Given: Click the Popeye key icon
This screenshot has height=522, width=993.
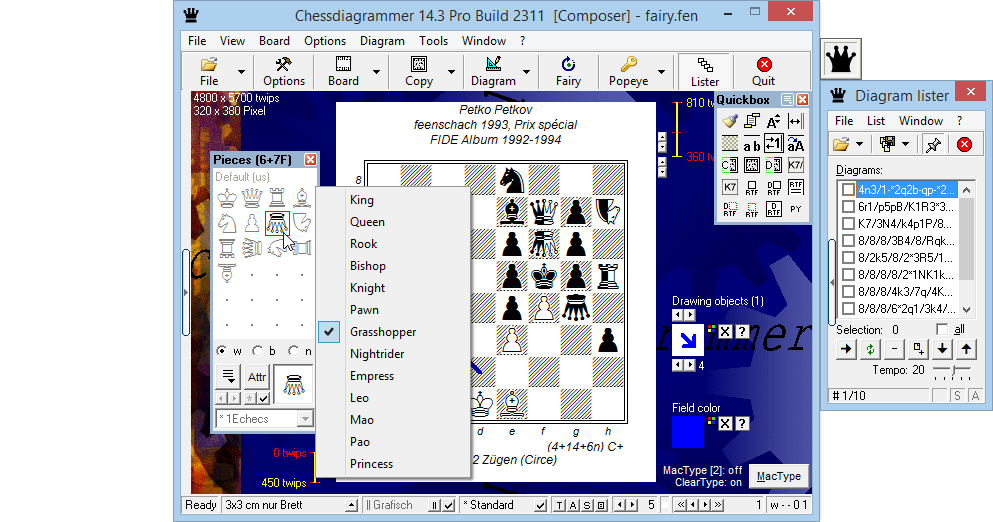Looking at the screenshot, I should click(628, 65).
